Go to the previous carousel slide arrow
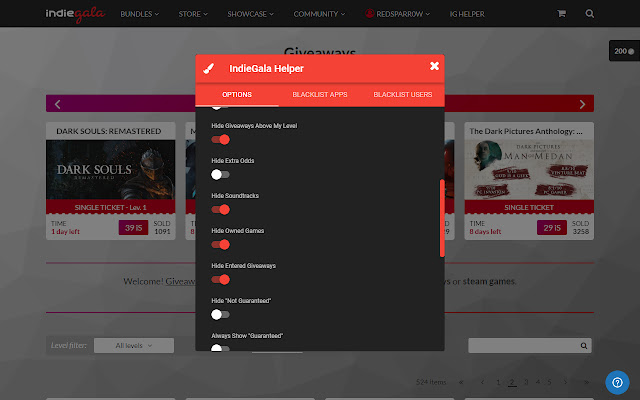The width and height of the screenshot is (640, 400). tap(58, 104)
